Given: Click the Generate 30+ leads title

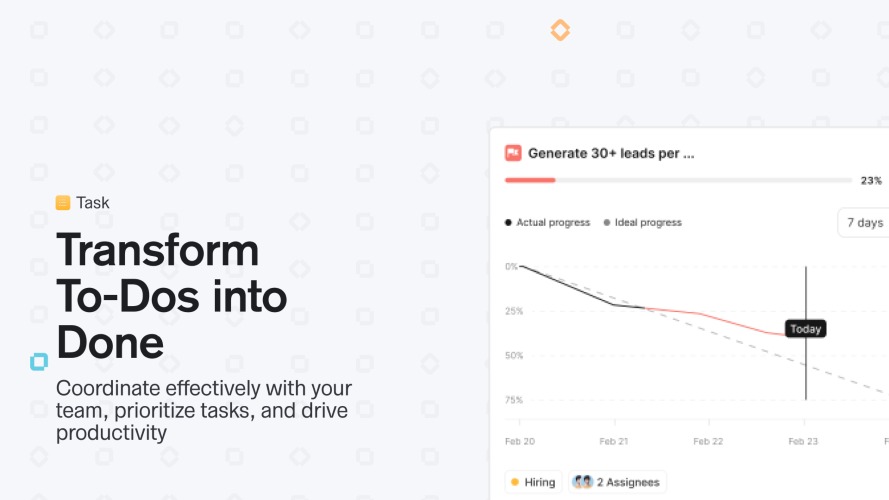Looking at the screenshot, I should pos(611,153).
